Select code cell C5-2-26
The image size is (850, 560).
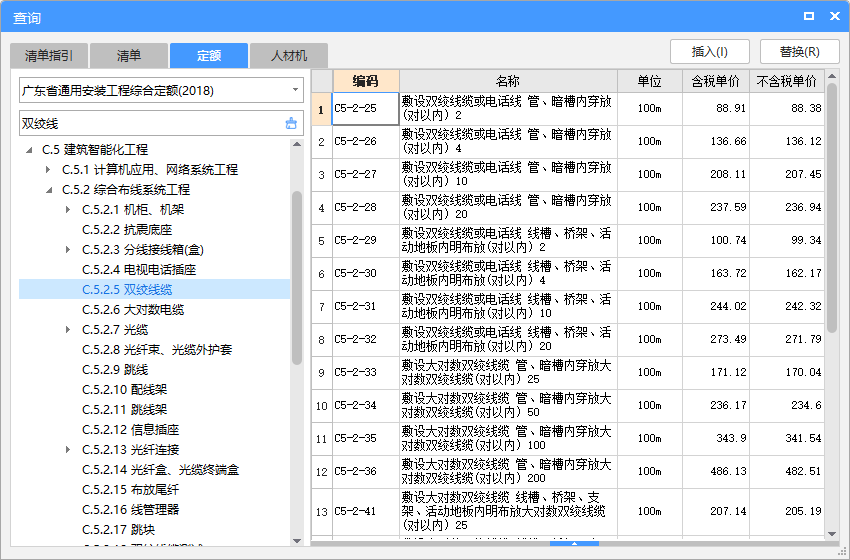click(366, 141)
